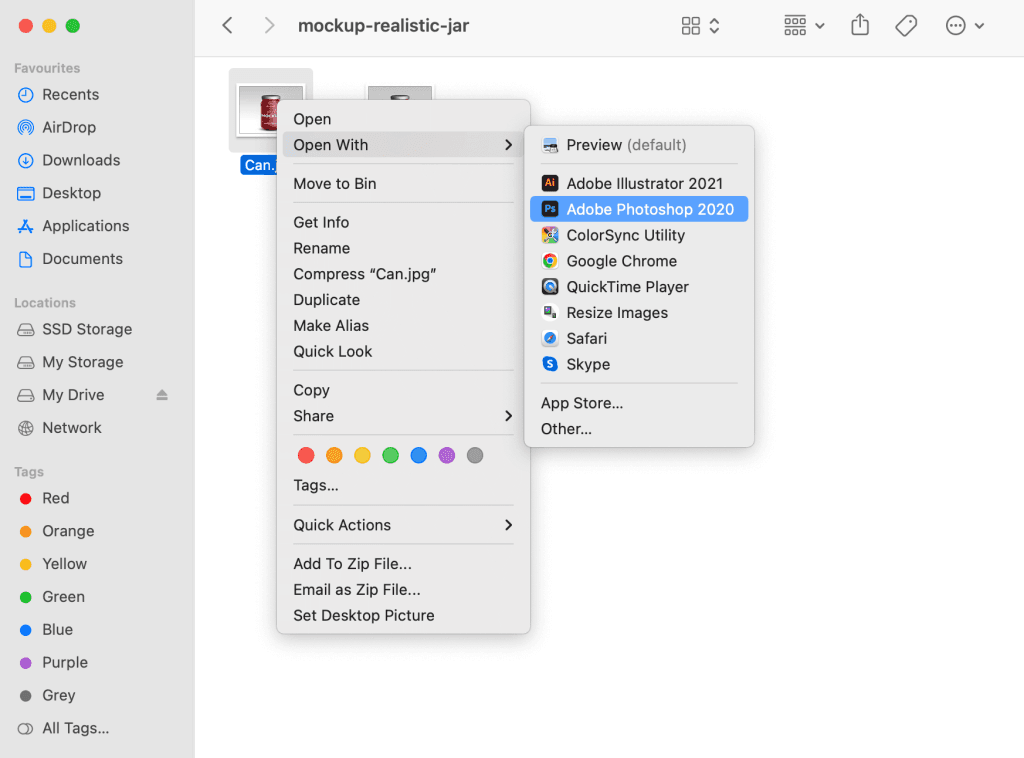This screenshot has width=1024, height=758.
Task: Choose Other… in Open With submenu
Action: [x=639, y=429]
